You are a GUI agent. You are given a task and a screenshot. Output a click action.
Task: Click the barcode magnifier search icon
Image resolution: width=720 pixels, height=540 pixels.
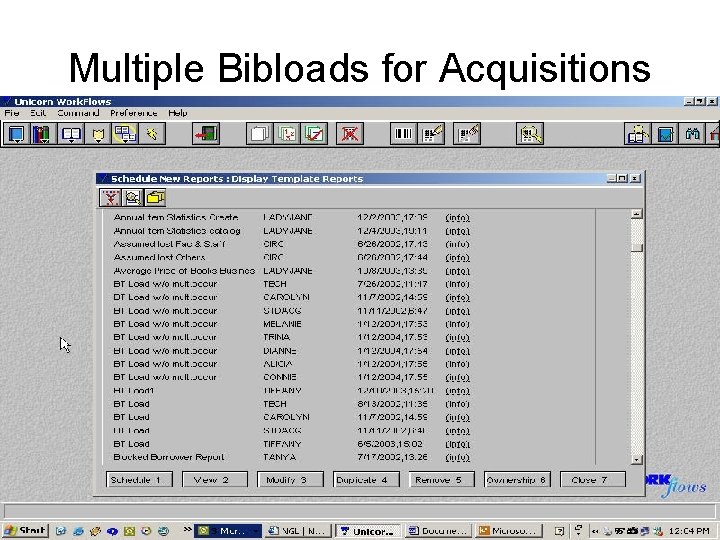[x=530, y=134]
